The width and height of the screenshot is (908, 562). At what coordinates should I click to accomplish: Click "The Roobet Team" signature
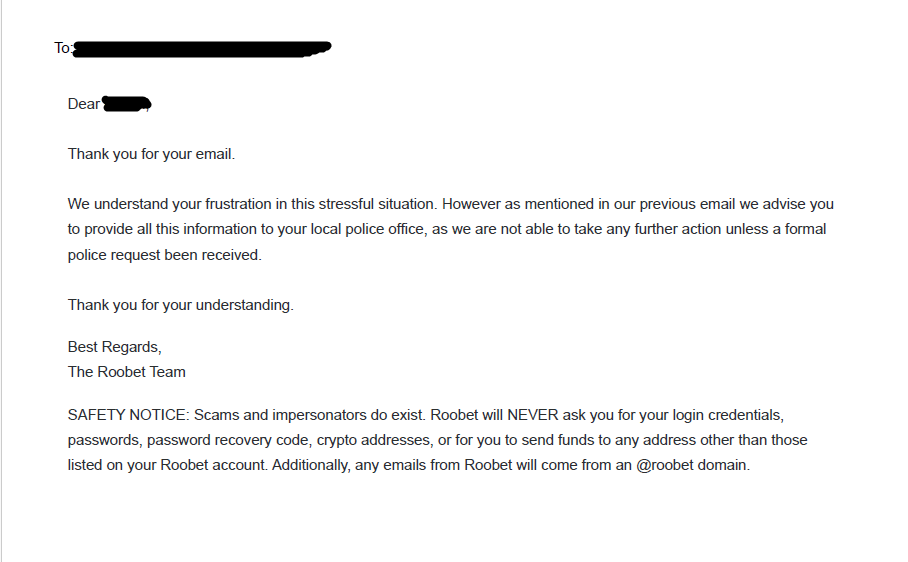(x=127, y=372)
